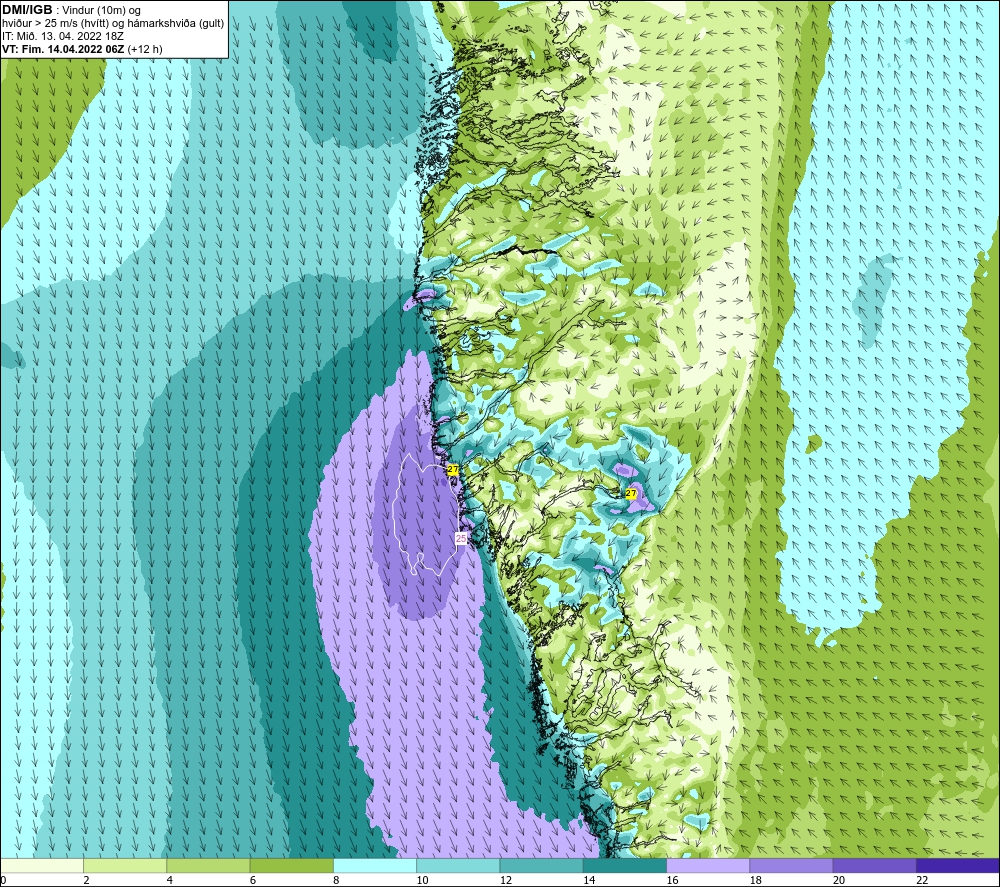Click the scale label '4'

pyautogui.click(x=170, y=880)
